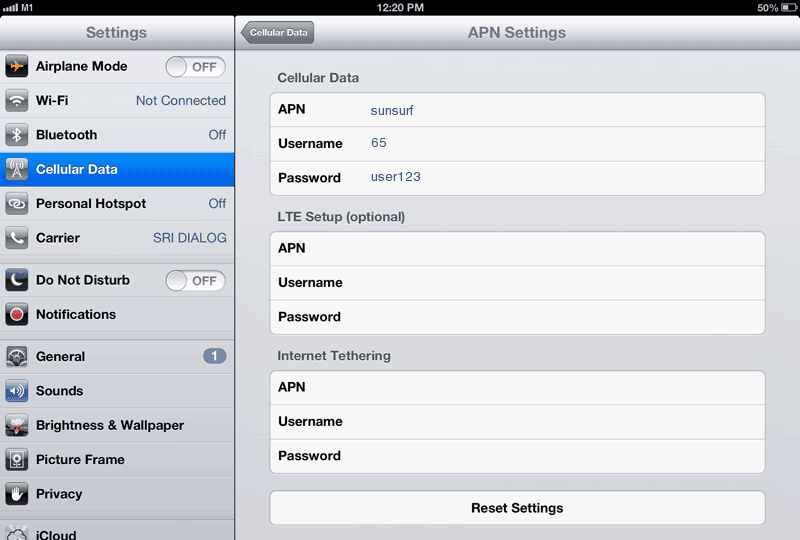Tap the Privacy hand icon
This screenshot has width=800, height=540.
point(16,494)
